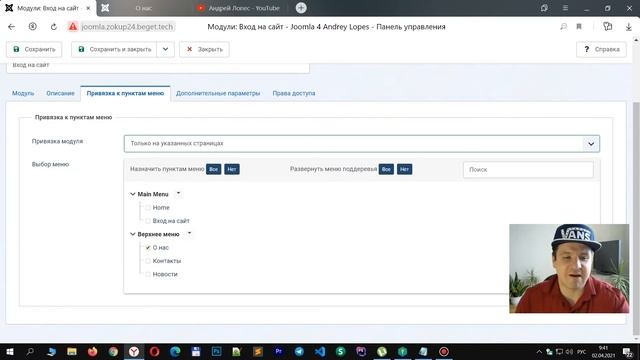Image resolution: width=640 pixels, height=360 pixels.
Task: Open Firefox from the taskbar
Action: click(x=93, y=351)
